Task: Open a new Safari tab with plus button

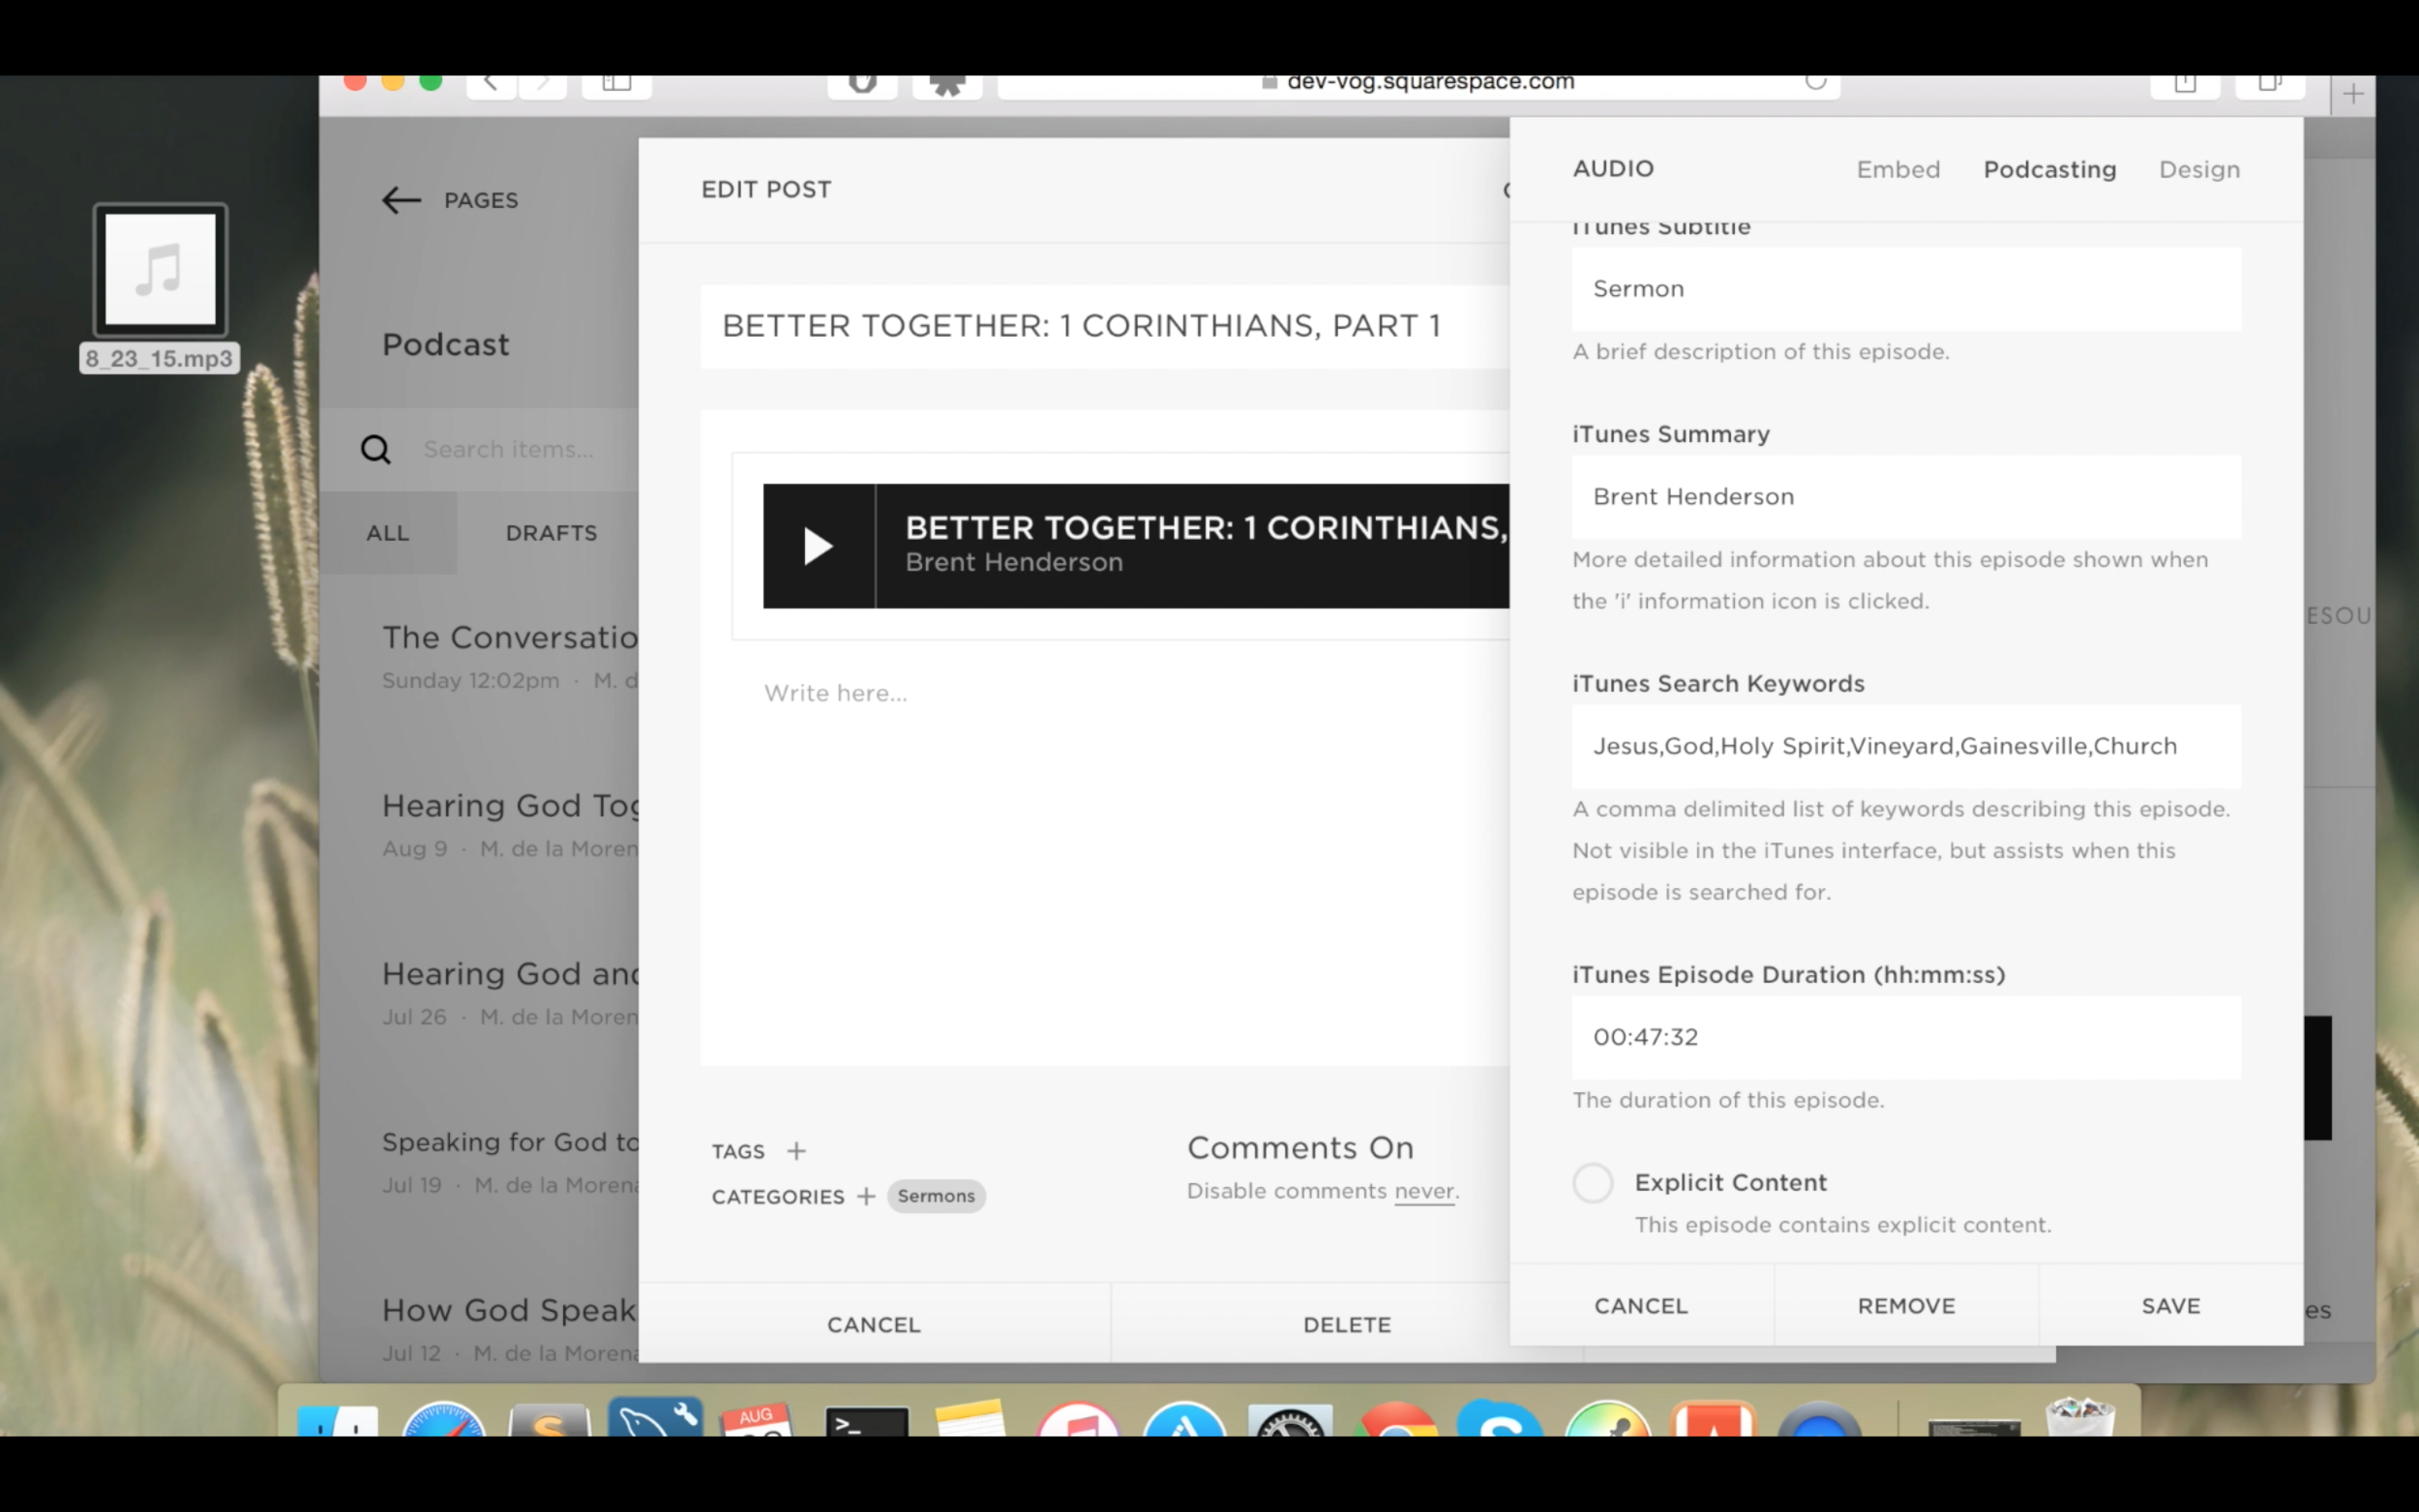Action: click(2353, 95)
